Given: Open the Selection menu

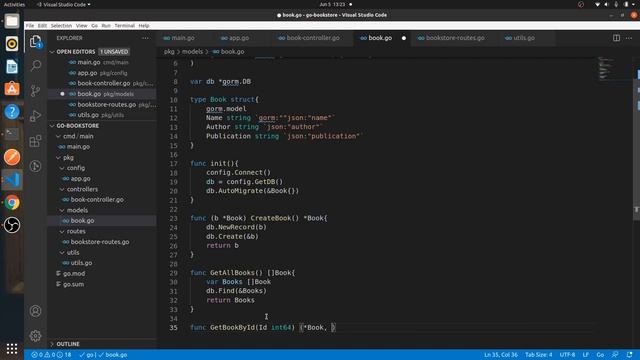Looking at the screenshot, I should (x=61, y=25).
